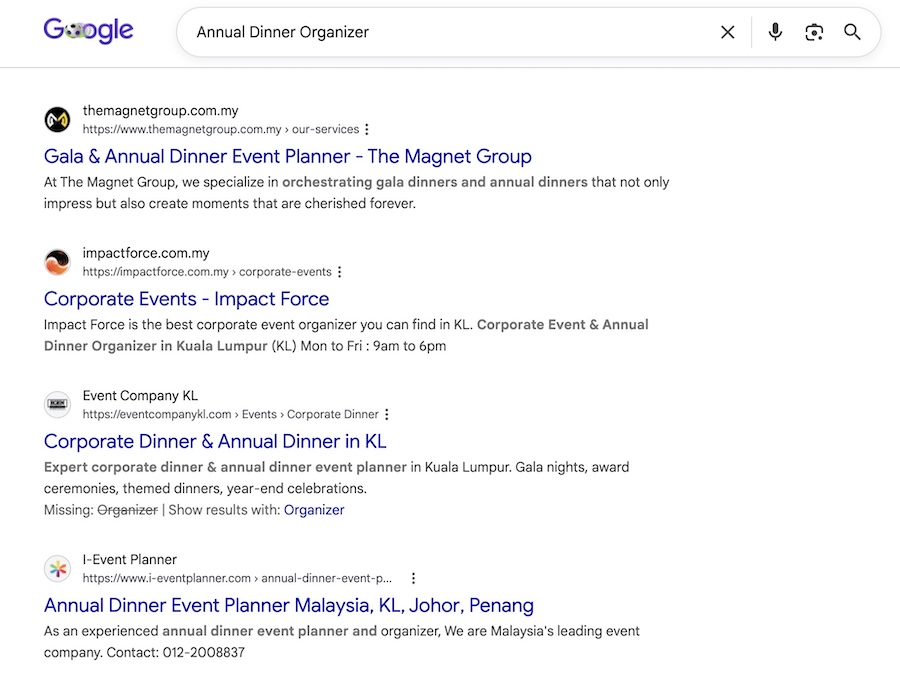Click eventcompanykl.com Events Corporate Dinner breadcrumb

coord(231,414)
